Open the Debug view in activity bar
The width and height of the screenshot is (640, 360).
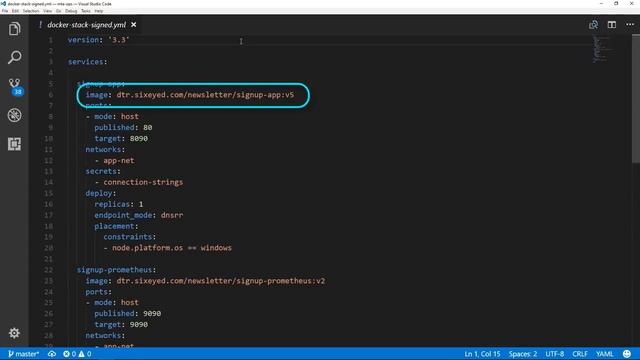[x=14, y=115]
